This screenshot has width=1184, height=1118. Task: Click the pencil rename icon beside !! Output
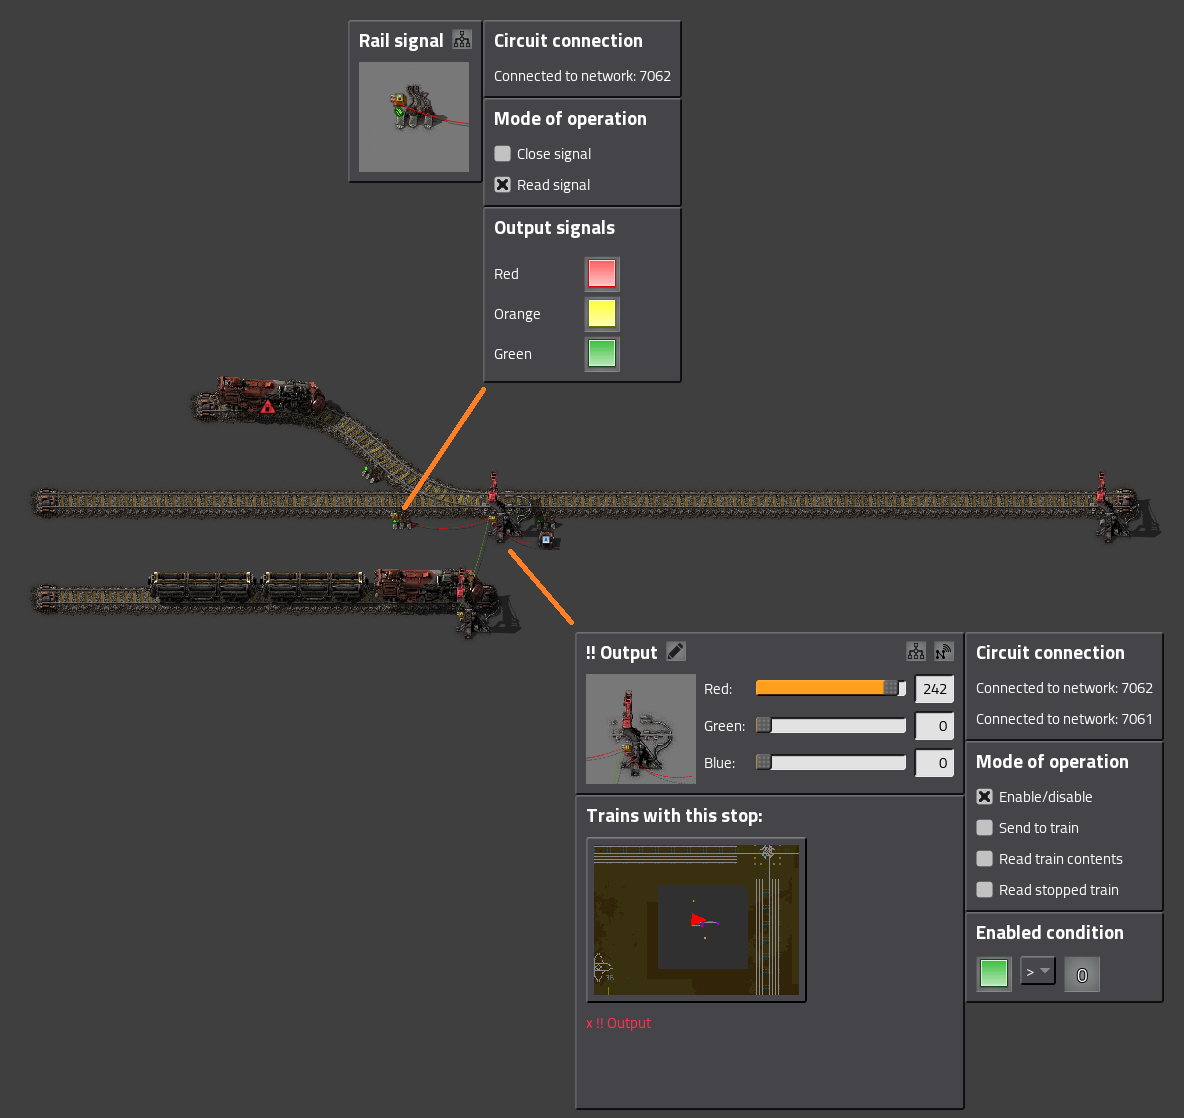point(676,651)
